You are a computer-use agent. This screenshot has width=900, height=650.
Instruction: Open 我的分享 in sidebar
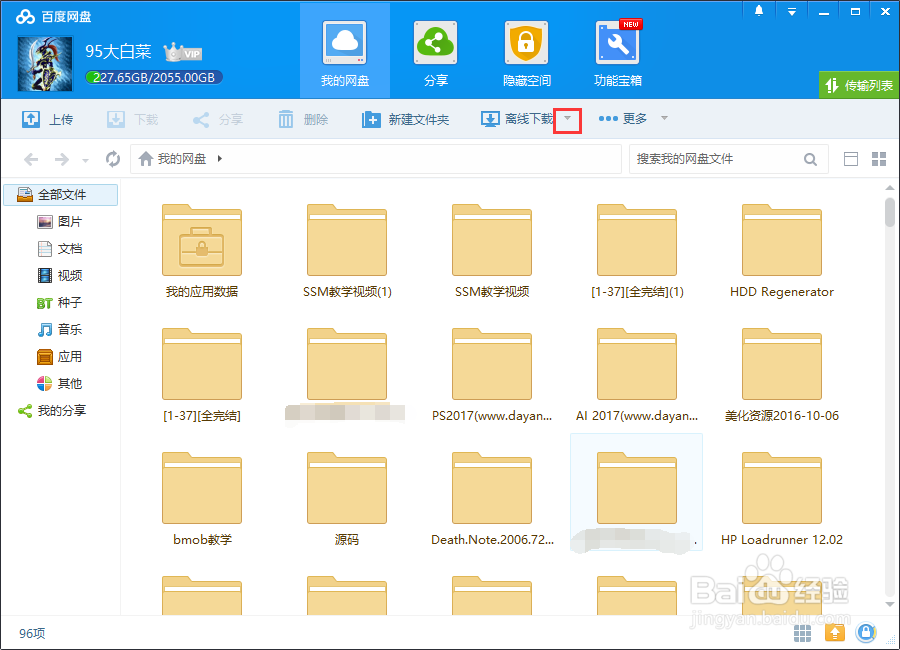pos(52,411)
